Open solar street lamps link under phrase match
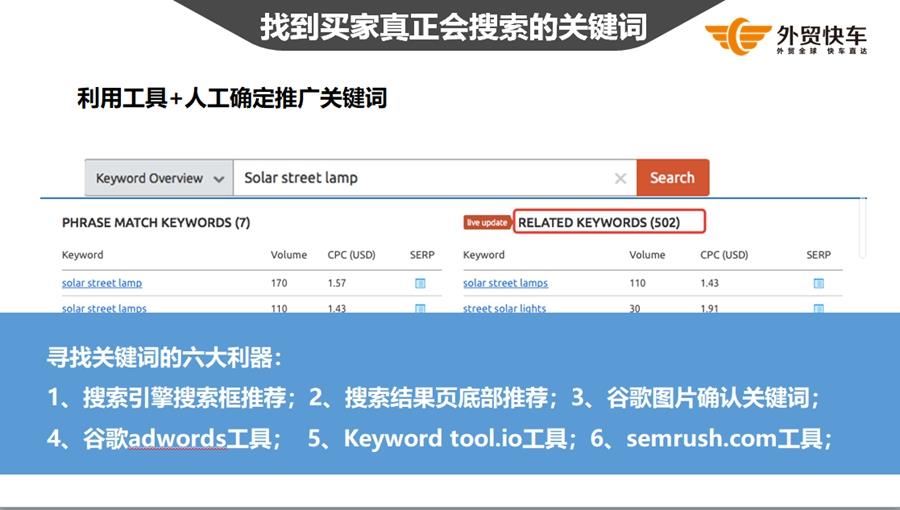The height and width of the screenshot is (510, 900). coord(104,308)
